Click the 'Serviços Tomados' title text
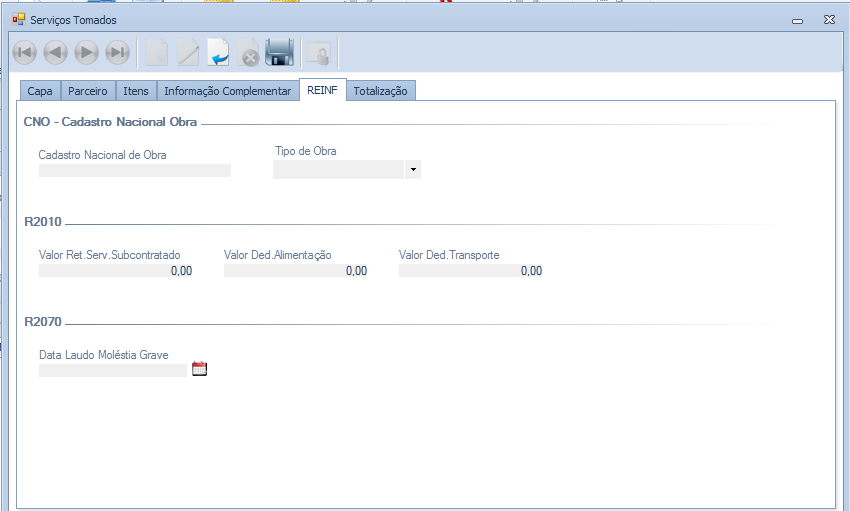 (x=73, y=20)
